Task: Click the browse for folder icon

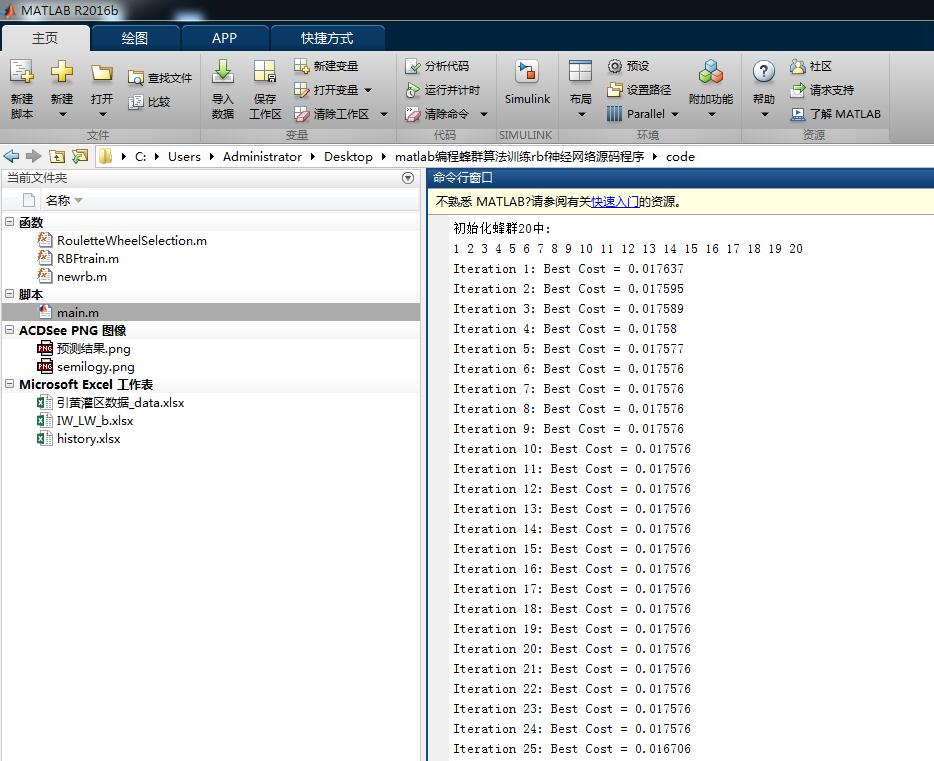Action: coord(80,157)
